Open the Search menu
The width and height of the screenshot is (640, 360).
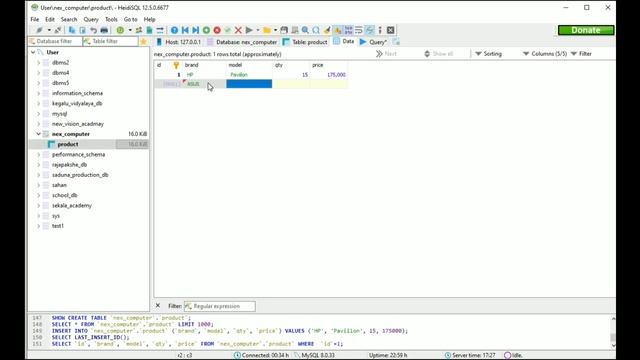[69, 19]
